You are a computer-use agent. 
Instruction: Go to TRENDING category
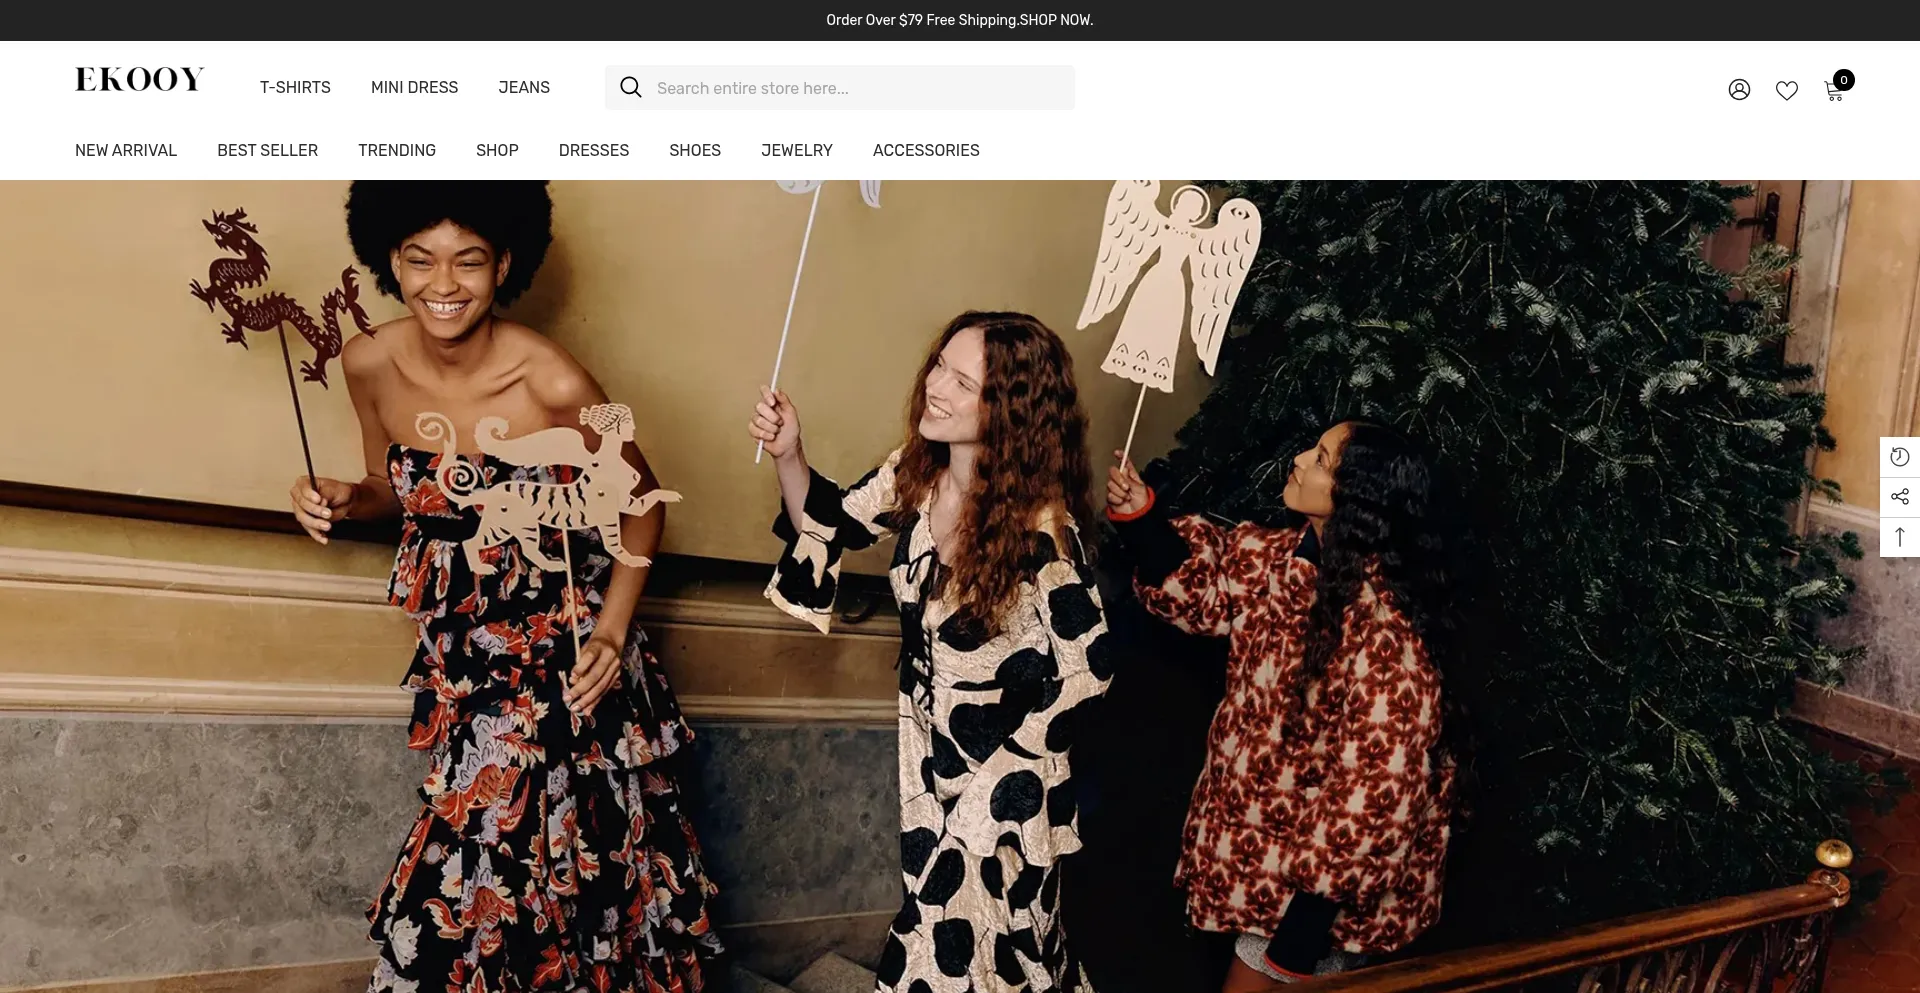(x=397, y=150)
